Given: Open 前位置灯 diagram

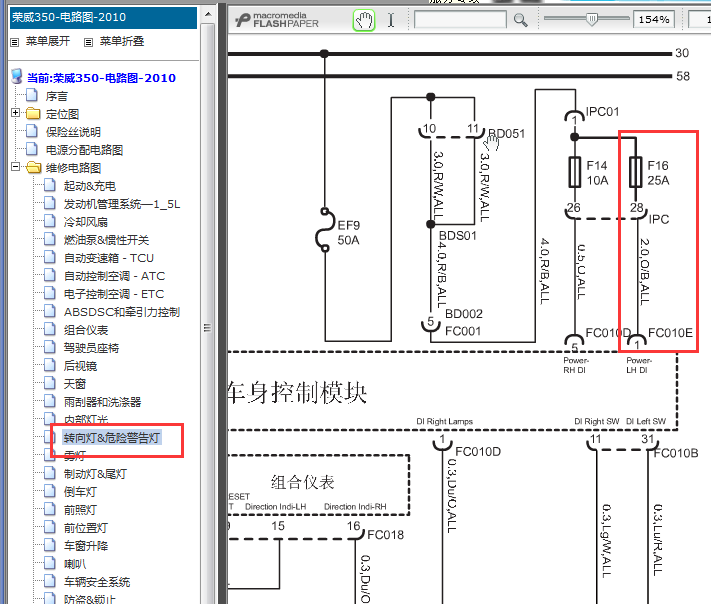Looking at the screenshot, I should pyautogui.click(x=86, y=528).
